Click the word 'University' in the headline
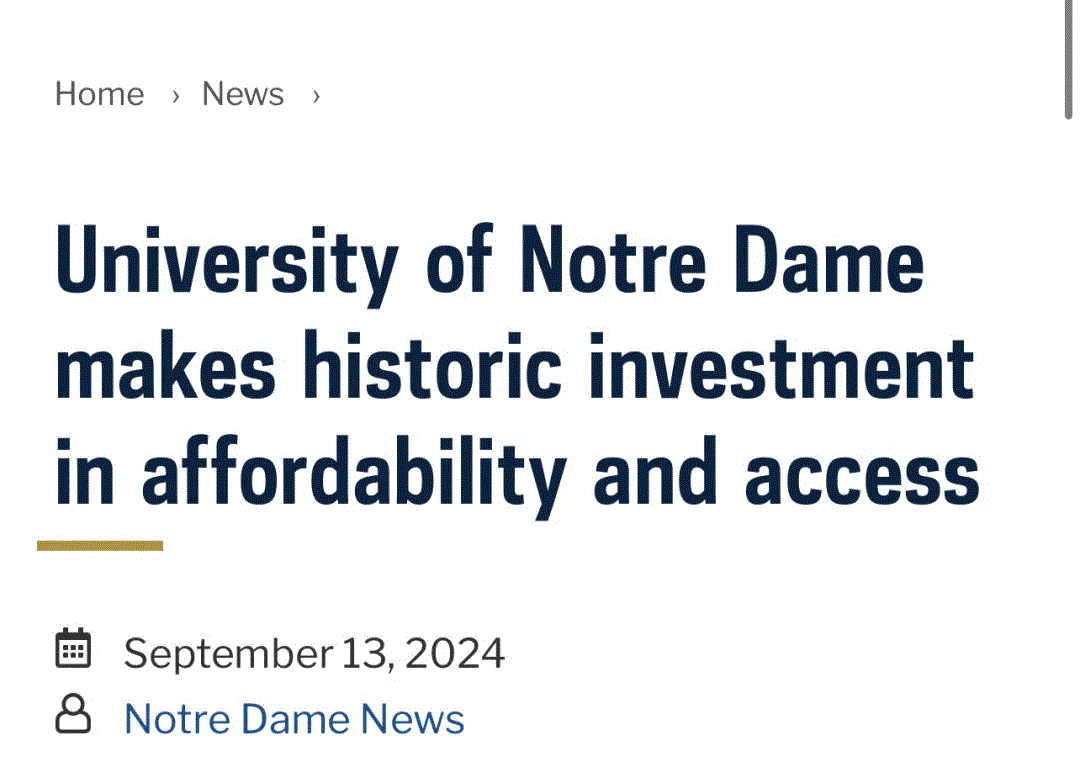This screenshot has height=780, width=1080. pos(227,265)
